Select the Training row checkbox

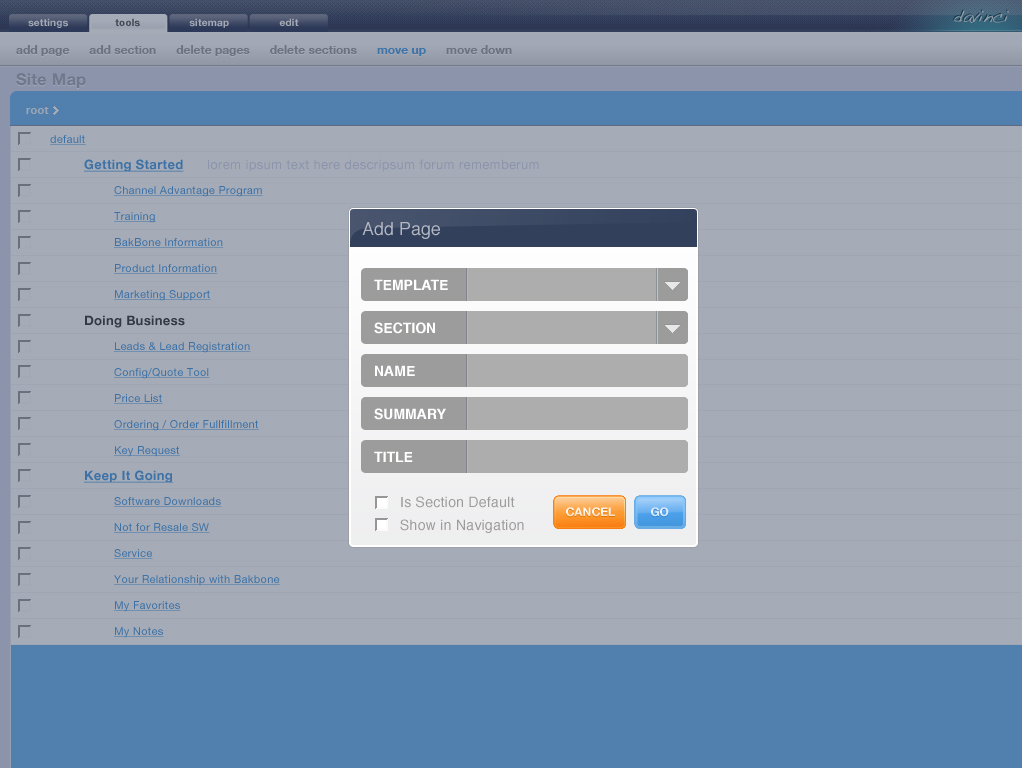coord(25,216)
